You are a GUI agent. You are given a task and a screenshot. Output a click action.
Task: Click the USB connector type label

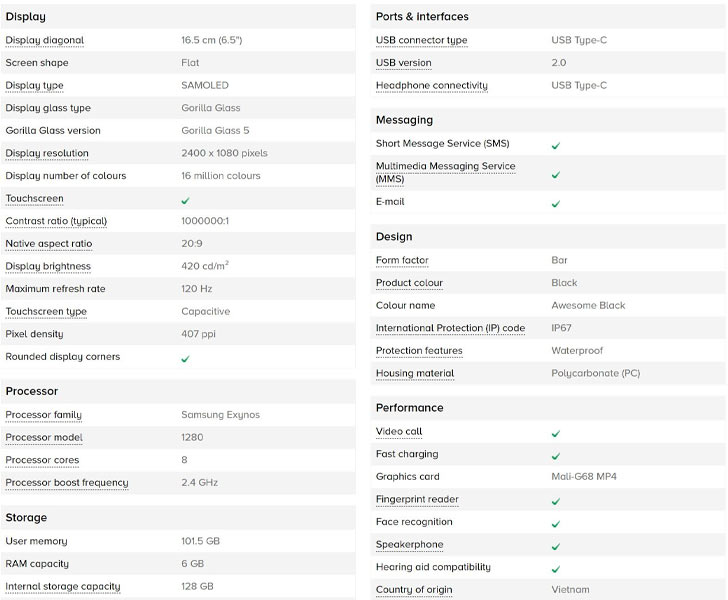click(x=422, y=40)
